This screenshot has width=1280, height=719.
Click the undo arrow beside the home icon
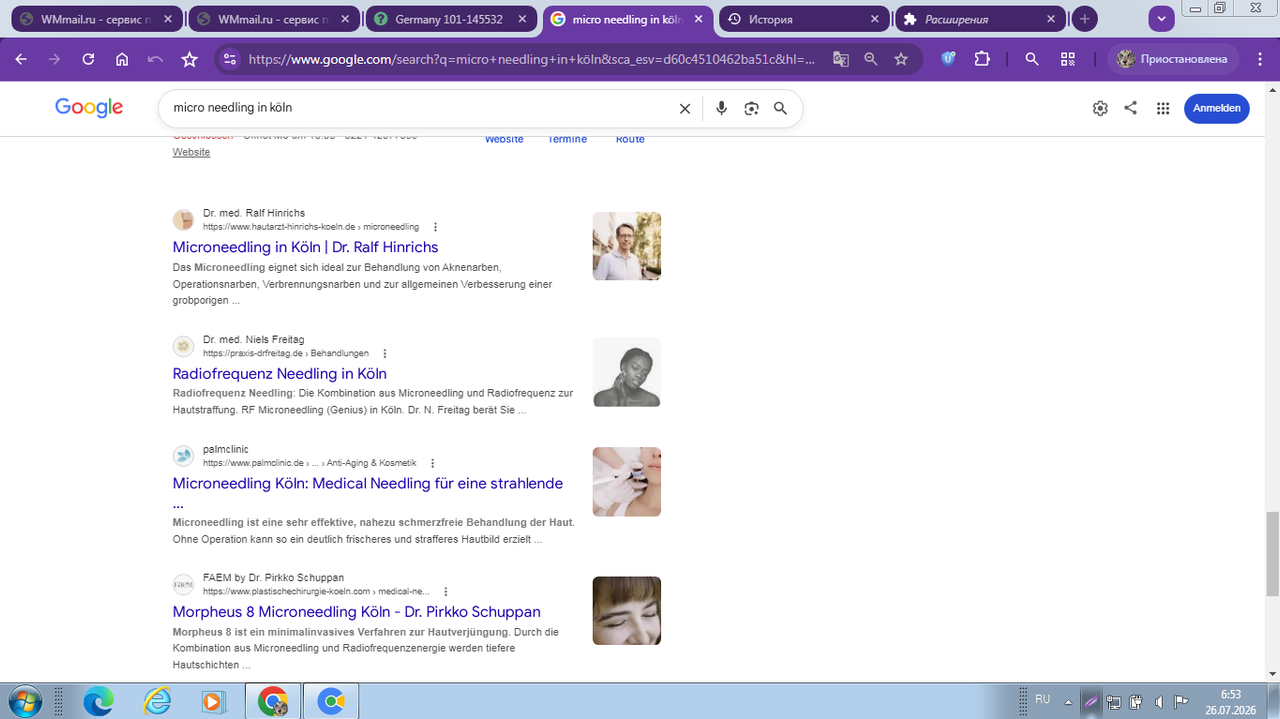tap(155, 59)
